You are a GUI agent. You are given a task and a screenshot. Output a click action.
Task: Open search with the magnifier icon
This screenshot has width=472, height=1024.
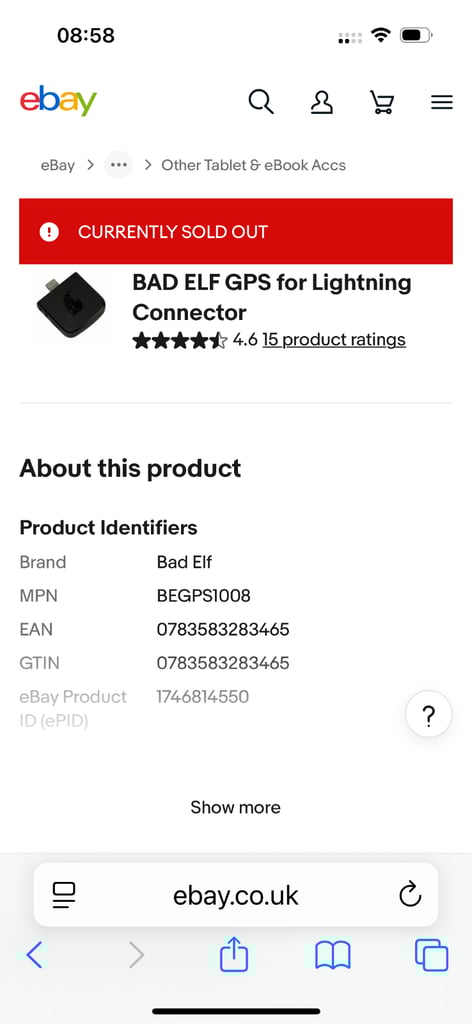pos(260,102)
